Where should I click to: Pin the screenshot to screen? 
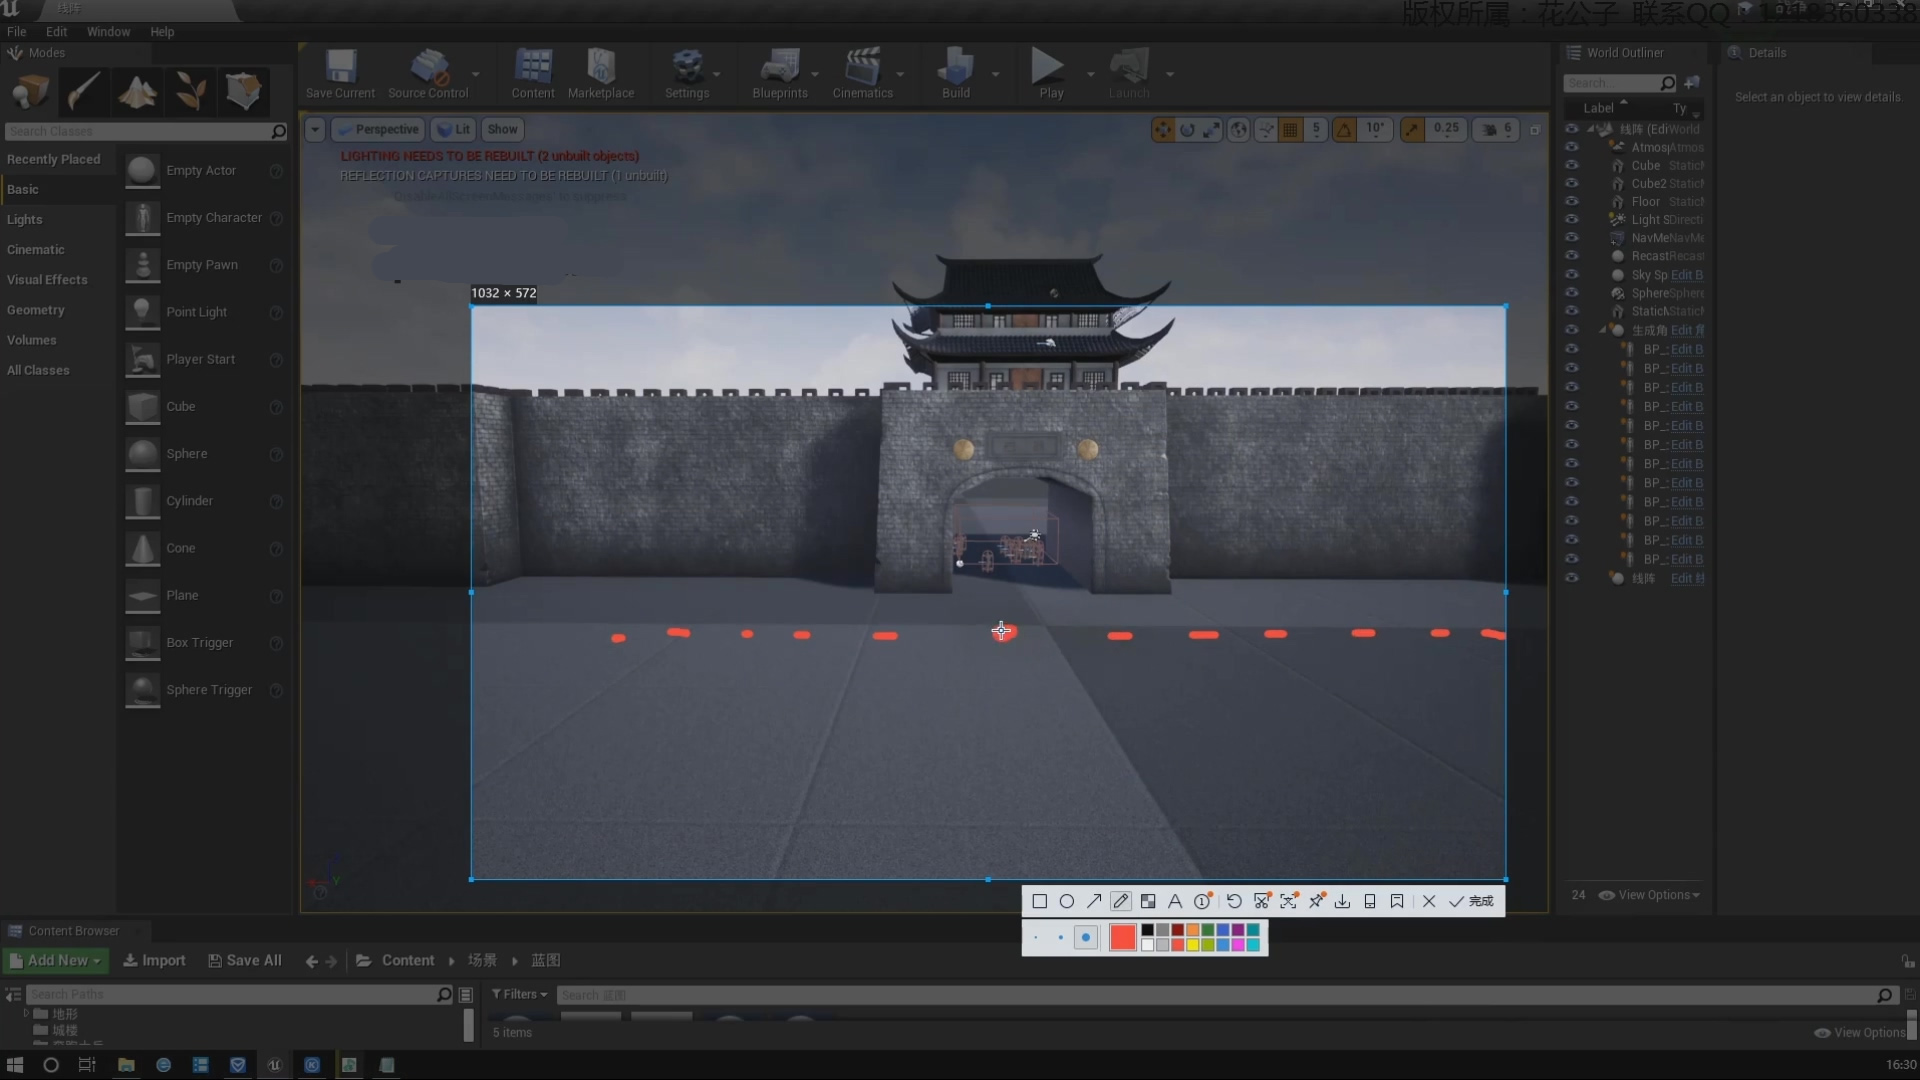point(1316,902)
